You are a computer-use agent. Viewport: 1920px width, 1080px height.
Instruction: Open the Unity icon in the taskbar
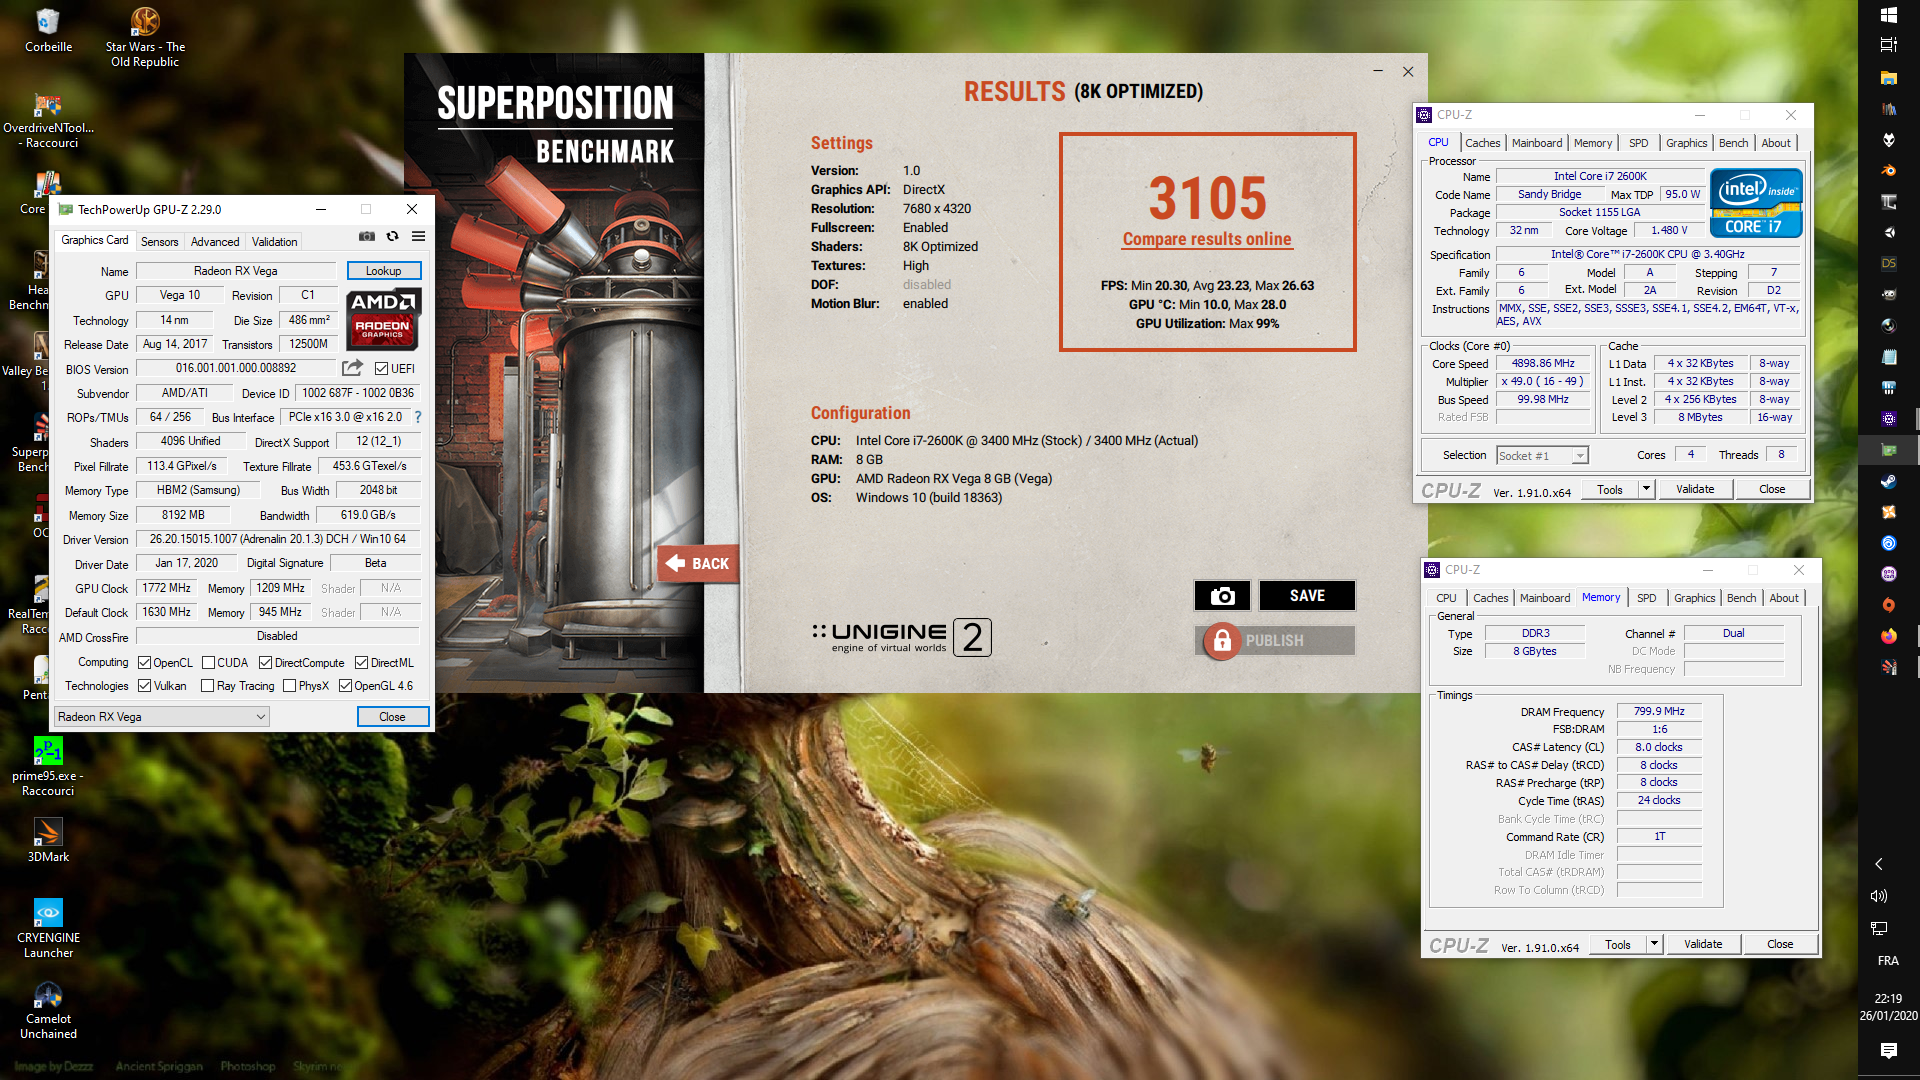(x=1889, y=232)
